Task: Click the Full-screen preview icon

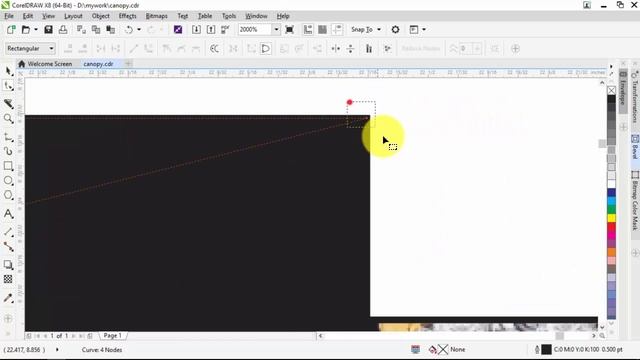Action: 289,29
